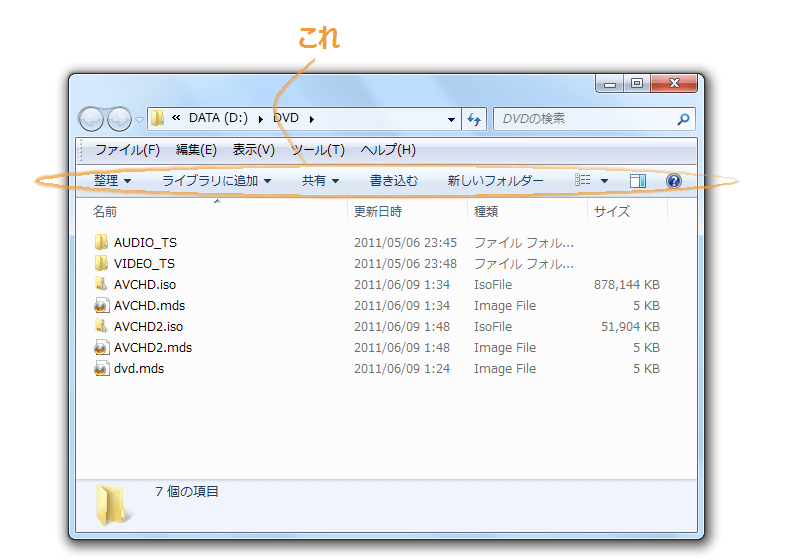
Task: Open the ライブラリに追加 dropdown
Action: [216, 181]
